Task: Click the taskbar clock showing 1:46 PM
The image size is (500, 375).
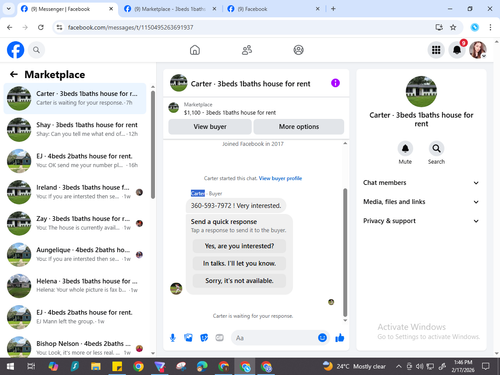Action: pos(463,366)
